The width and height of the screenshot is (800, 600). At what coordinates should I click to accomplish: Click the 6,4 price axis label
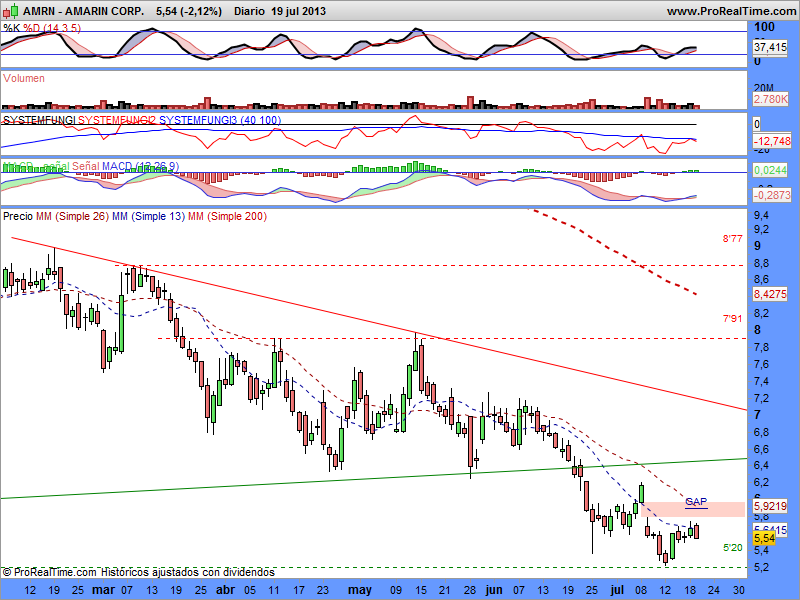tap(761, 465)
